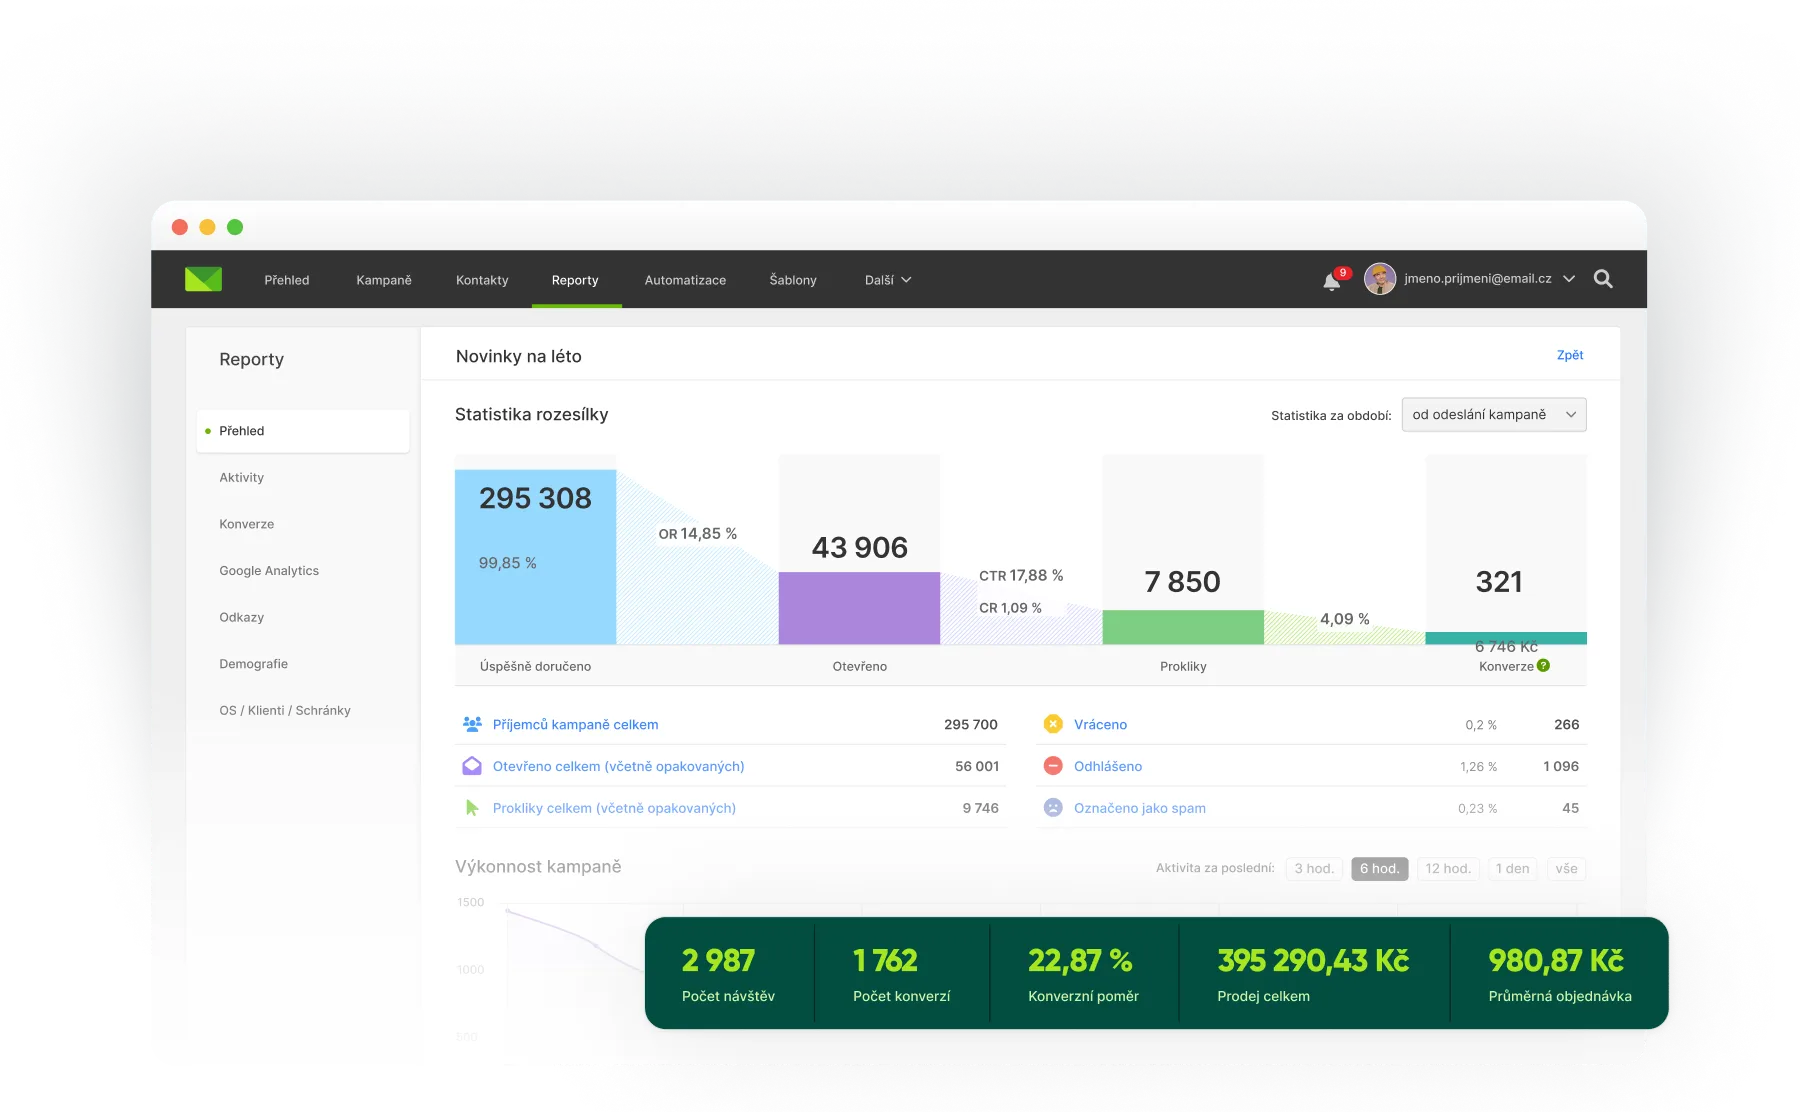Open the Automatizace menu item

coord(685,280)
